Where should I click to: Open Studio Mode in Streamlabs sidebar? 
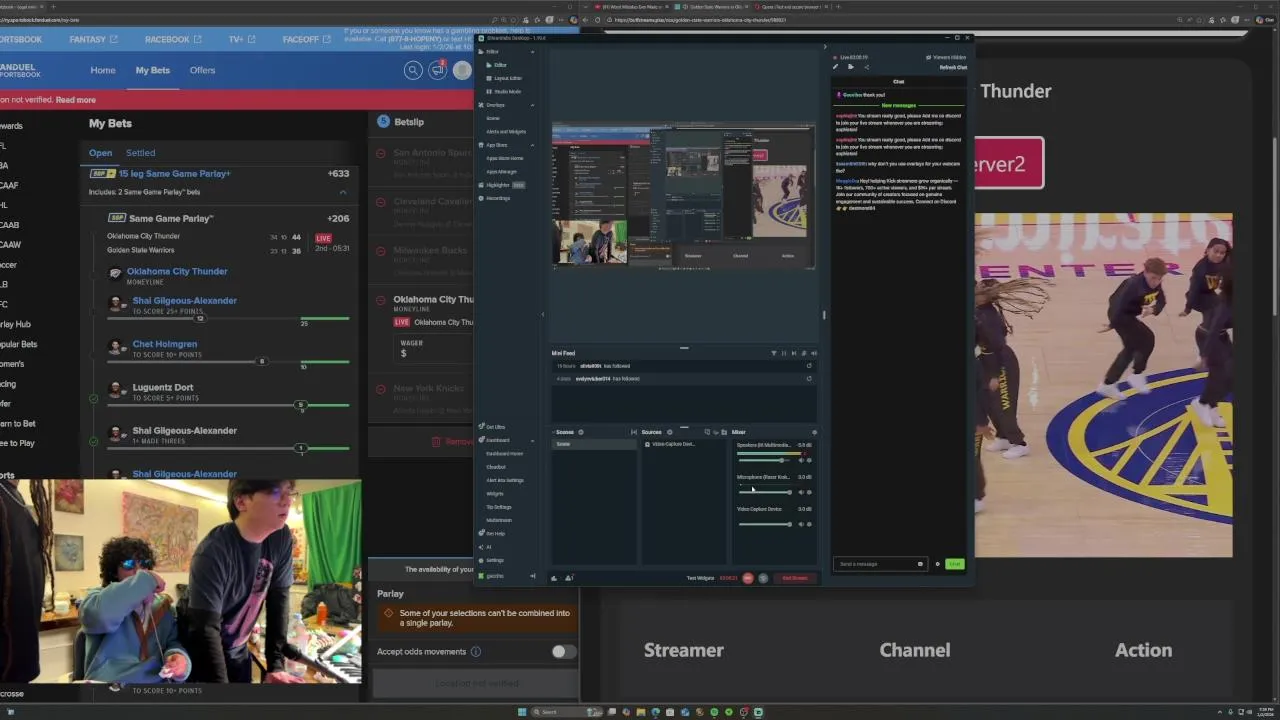507,91
